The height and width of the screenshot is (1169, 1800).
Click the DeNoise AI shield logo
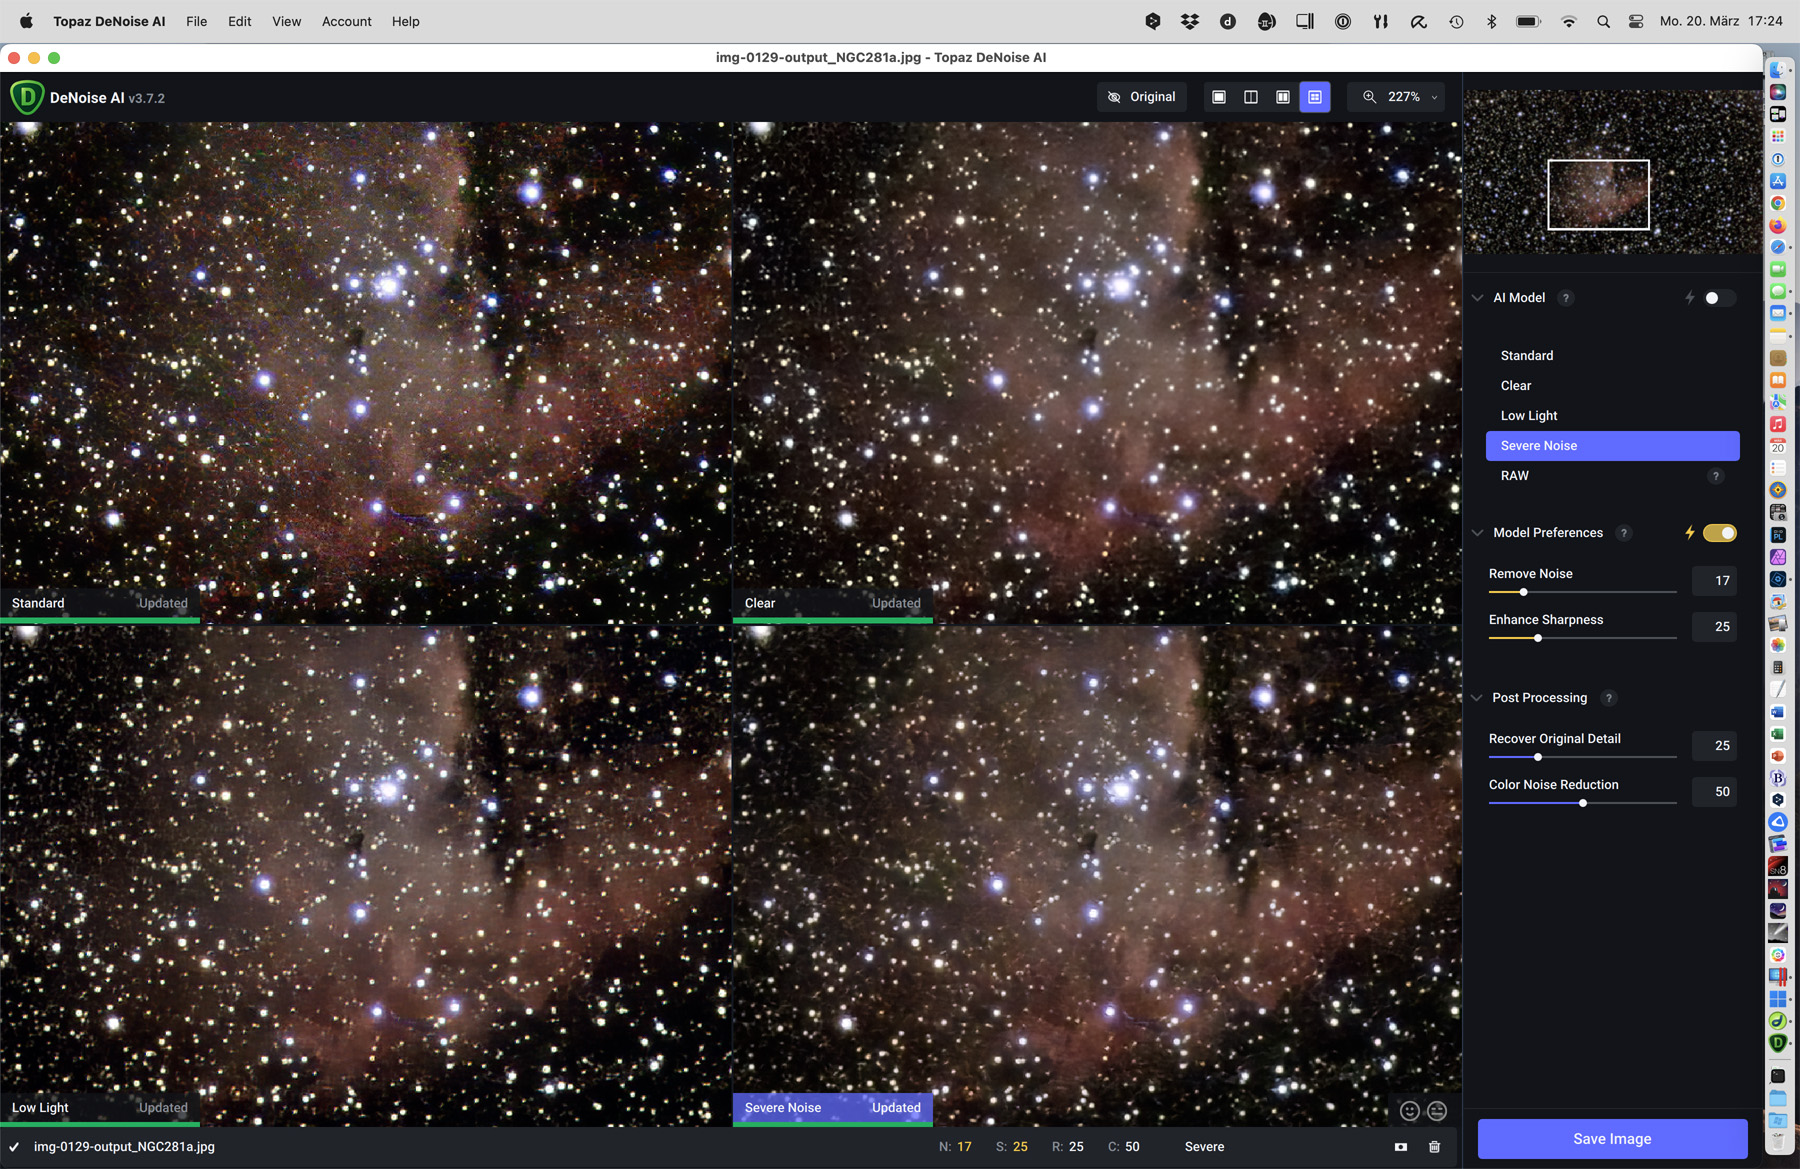pyautogui.click(x=27, y=97)
